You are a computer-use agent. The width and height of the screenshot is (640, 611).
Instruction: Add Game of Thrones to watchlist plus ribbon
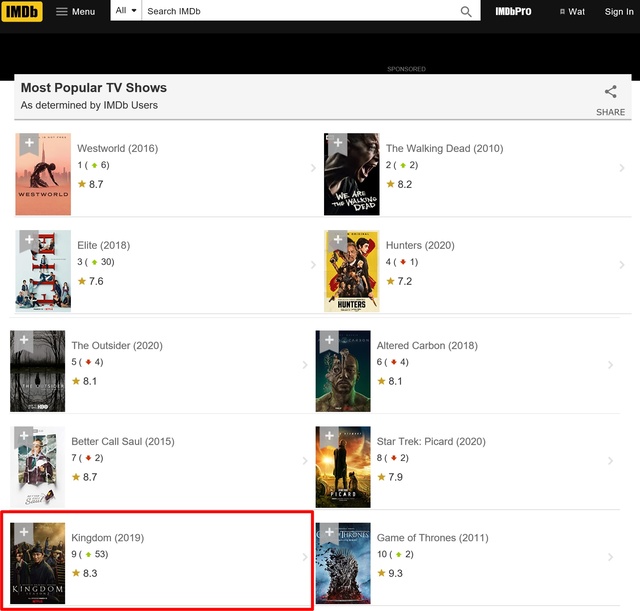coord(329,533)
